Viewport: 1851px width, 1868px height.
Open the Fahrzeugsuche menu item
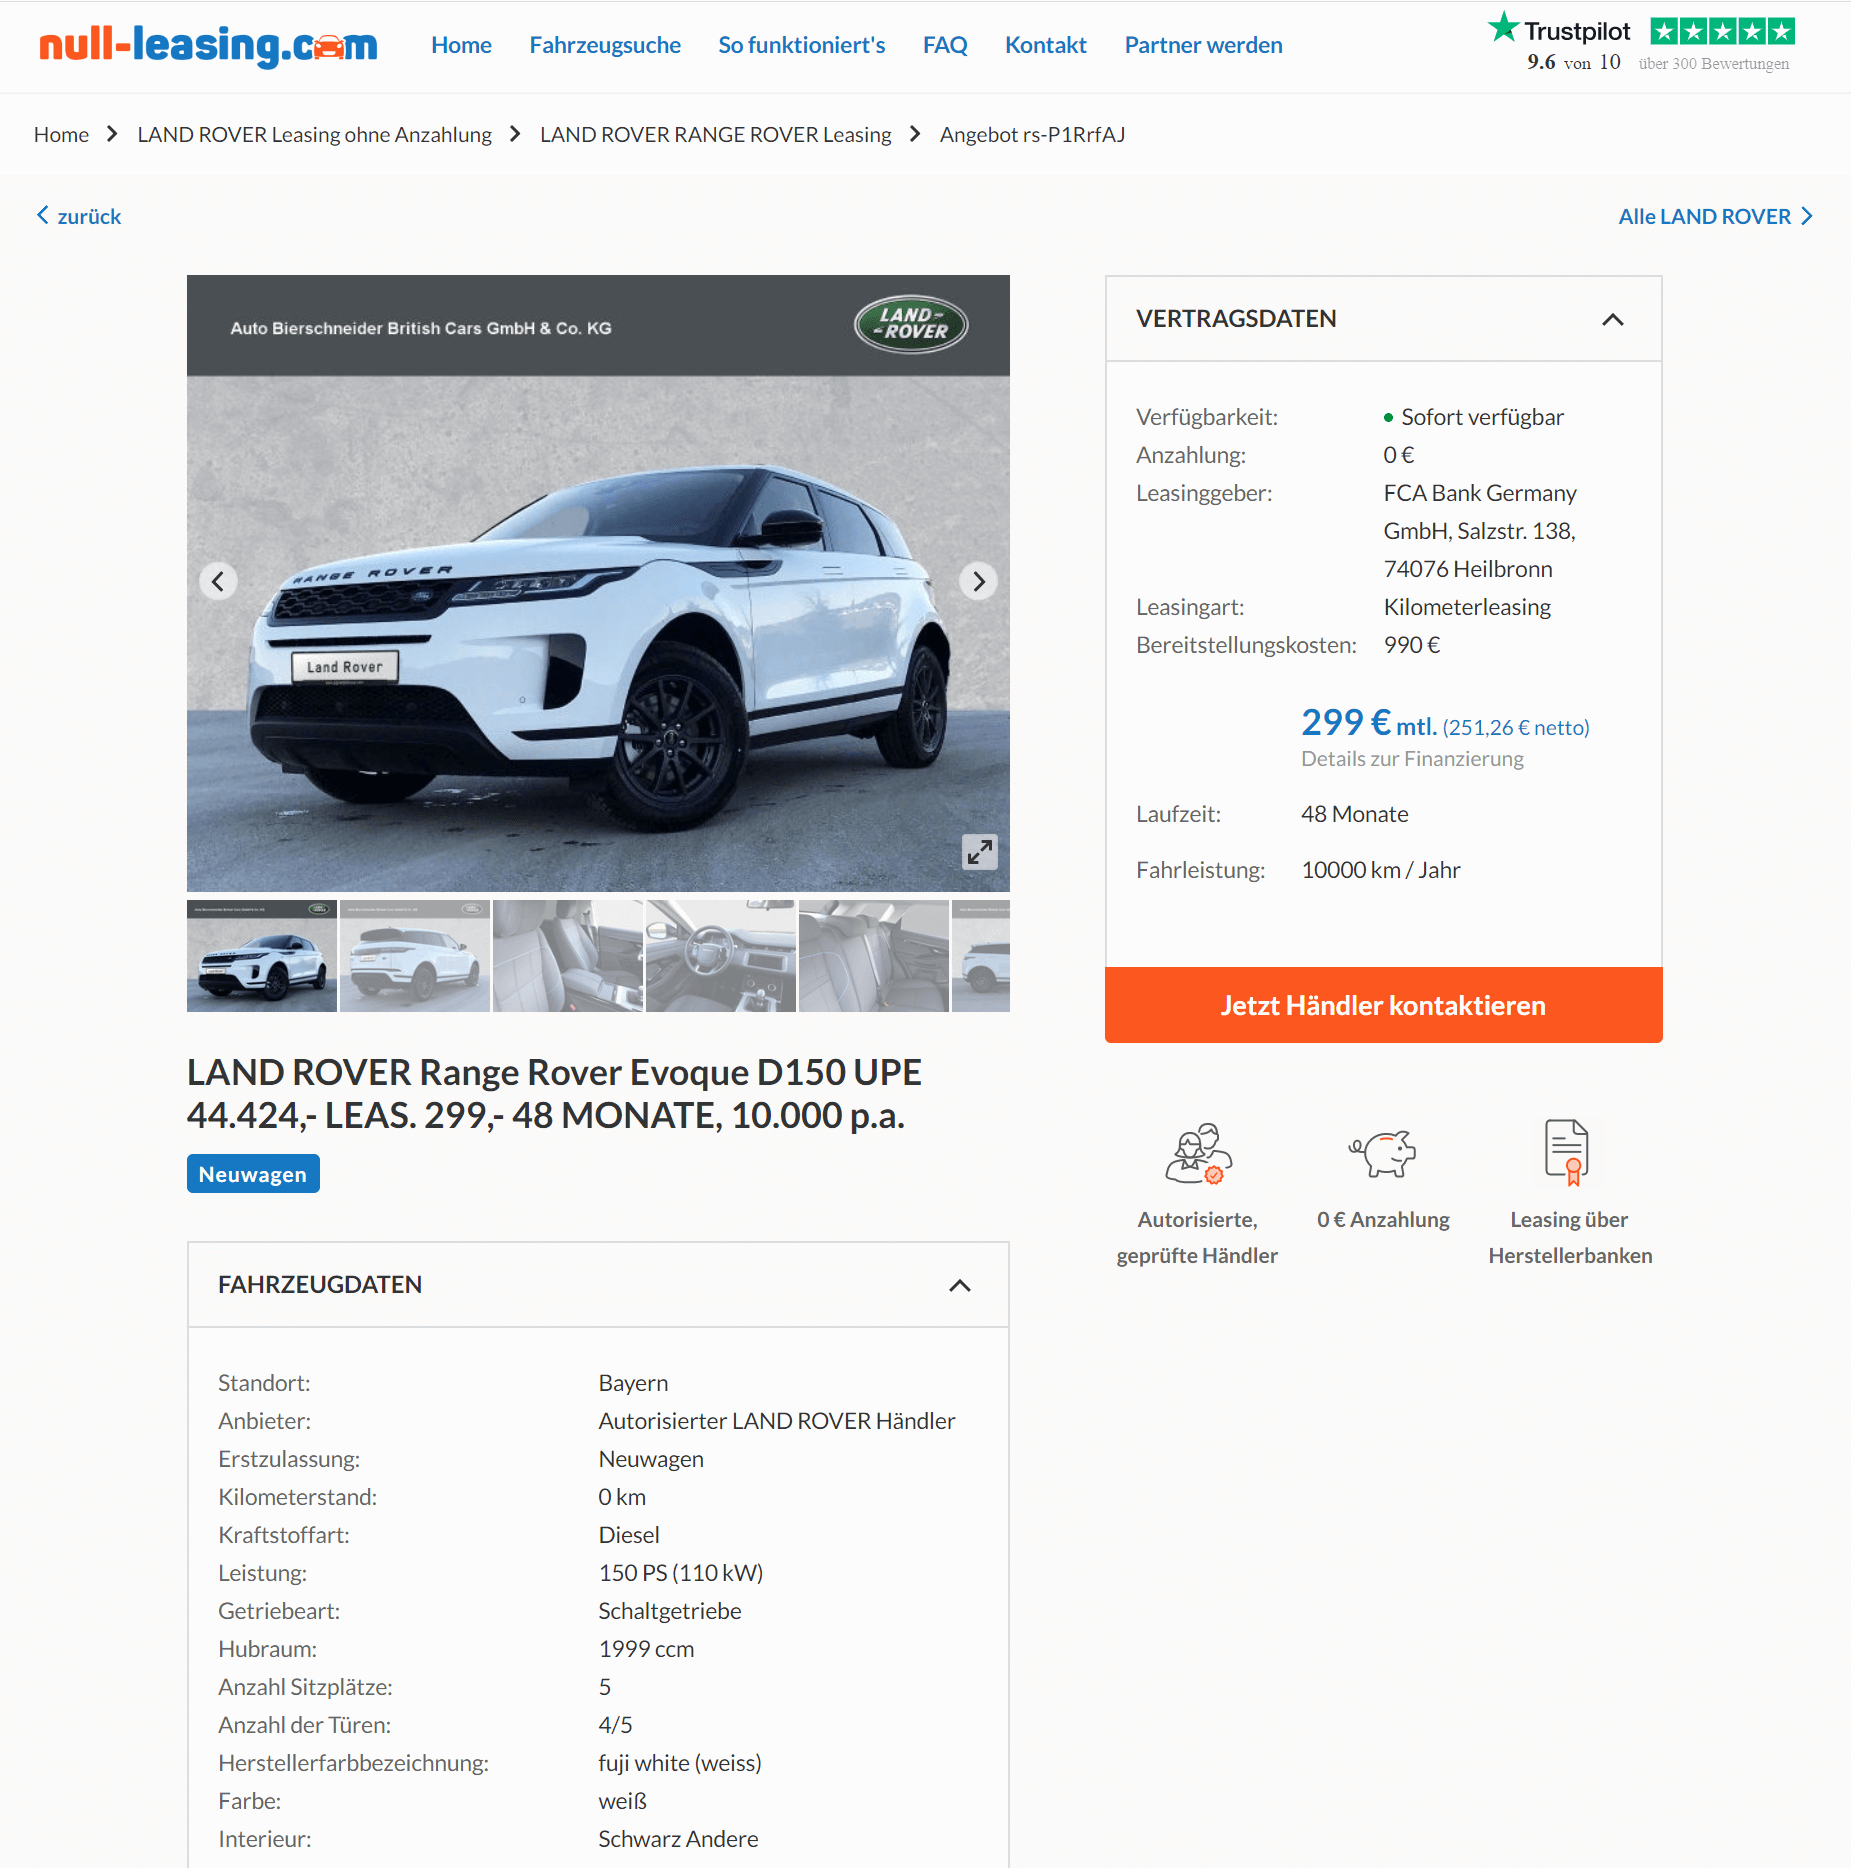[604, 45]
